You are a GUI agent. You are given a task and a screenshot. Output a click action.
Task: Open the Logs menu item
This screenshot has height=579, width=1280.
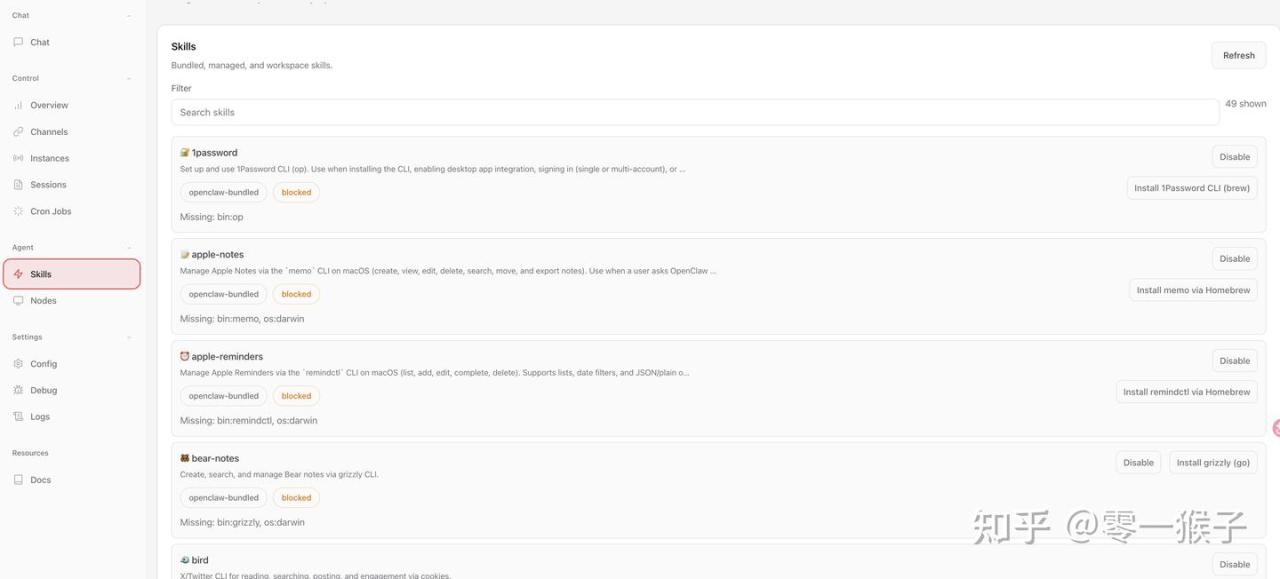[x=40, y=417]
